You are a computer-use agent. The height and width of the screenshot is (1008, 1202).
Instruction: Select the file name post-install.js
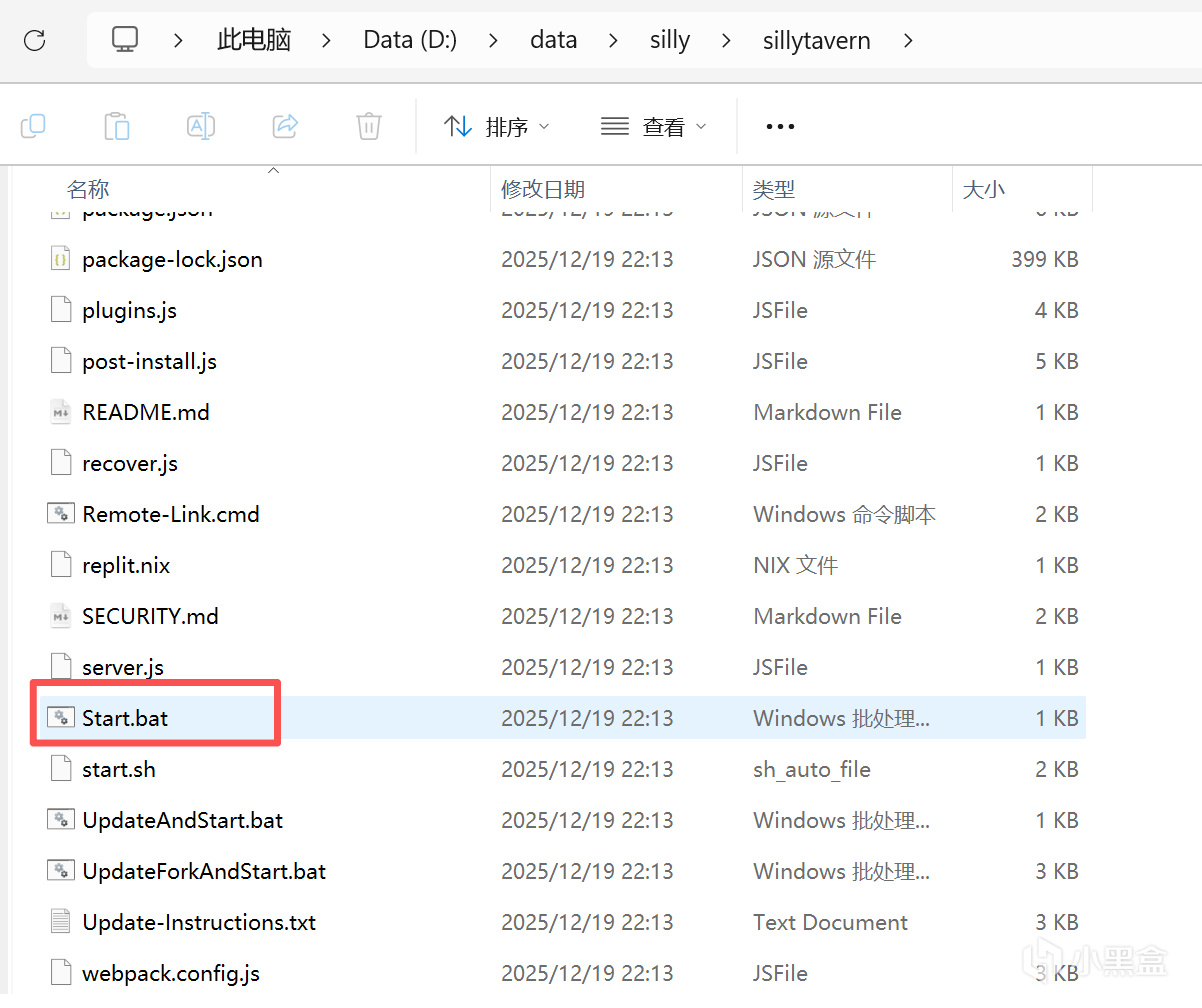(149, 361)
